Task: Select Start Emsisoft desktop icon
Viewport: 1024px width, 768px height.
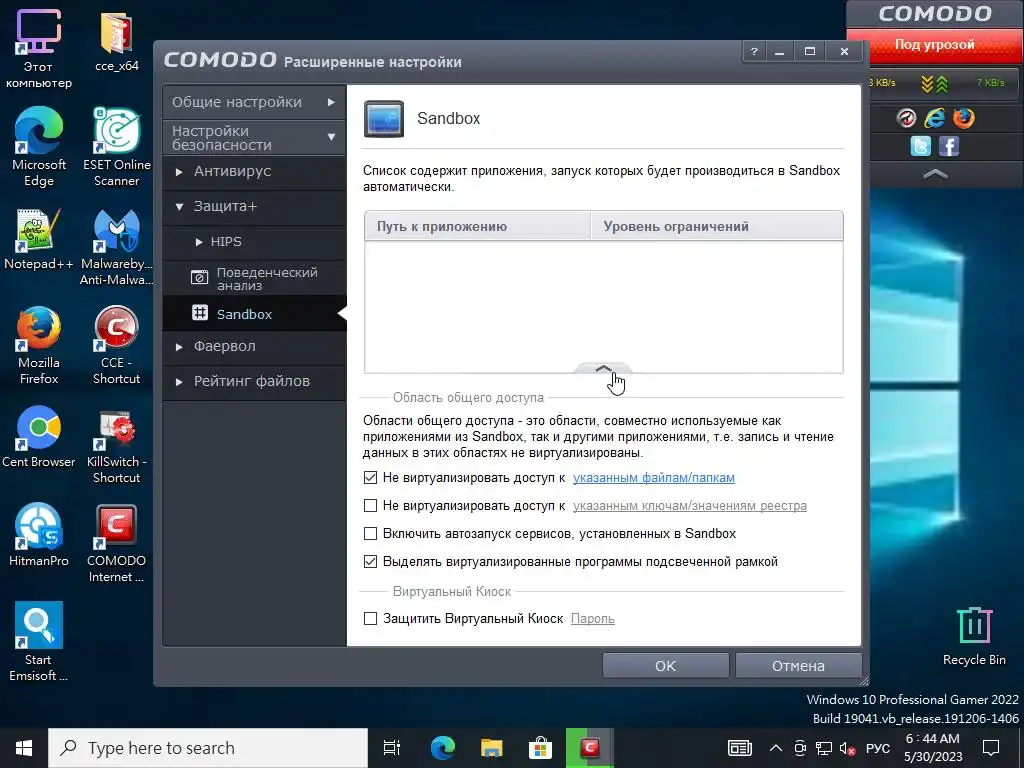Action: click(39, 642)
